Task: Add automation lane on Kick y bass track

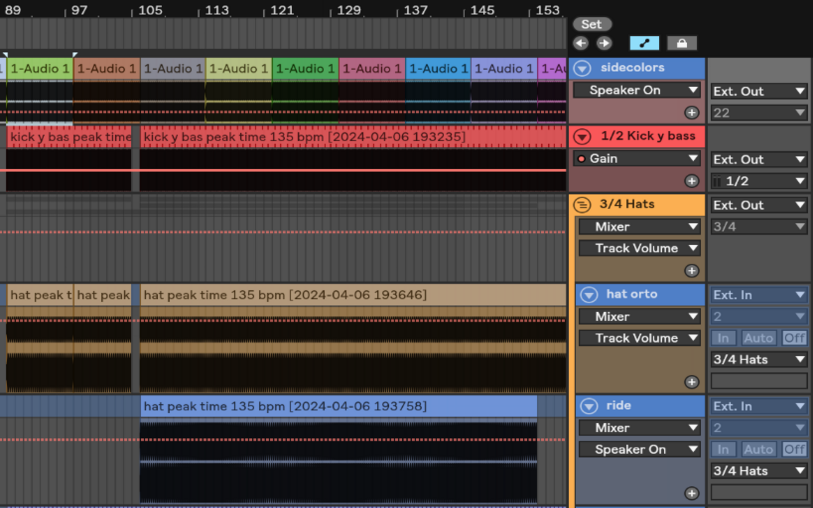Action: pyautogui.click(x=691, y=181)
